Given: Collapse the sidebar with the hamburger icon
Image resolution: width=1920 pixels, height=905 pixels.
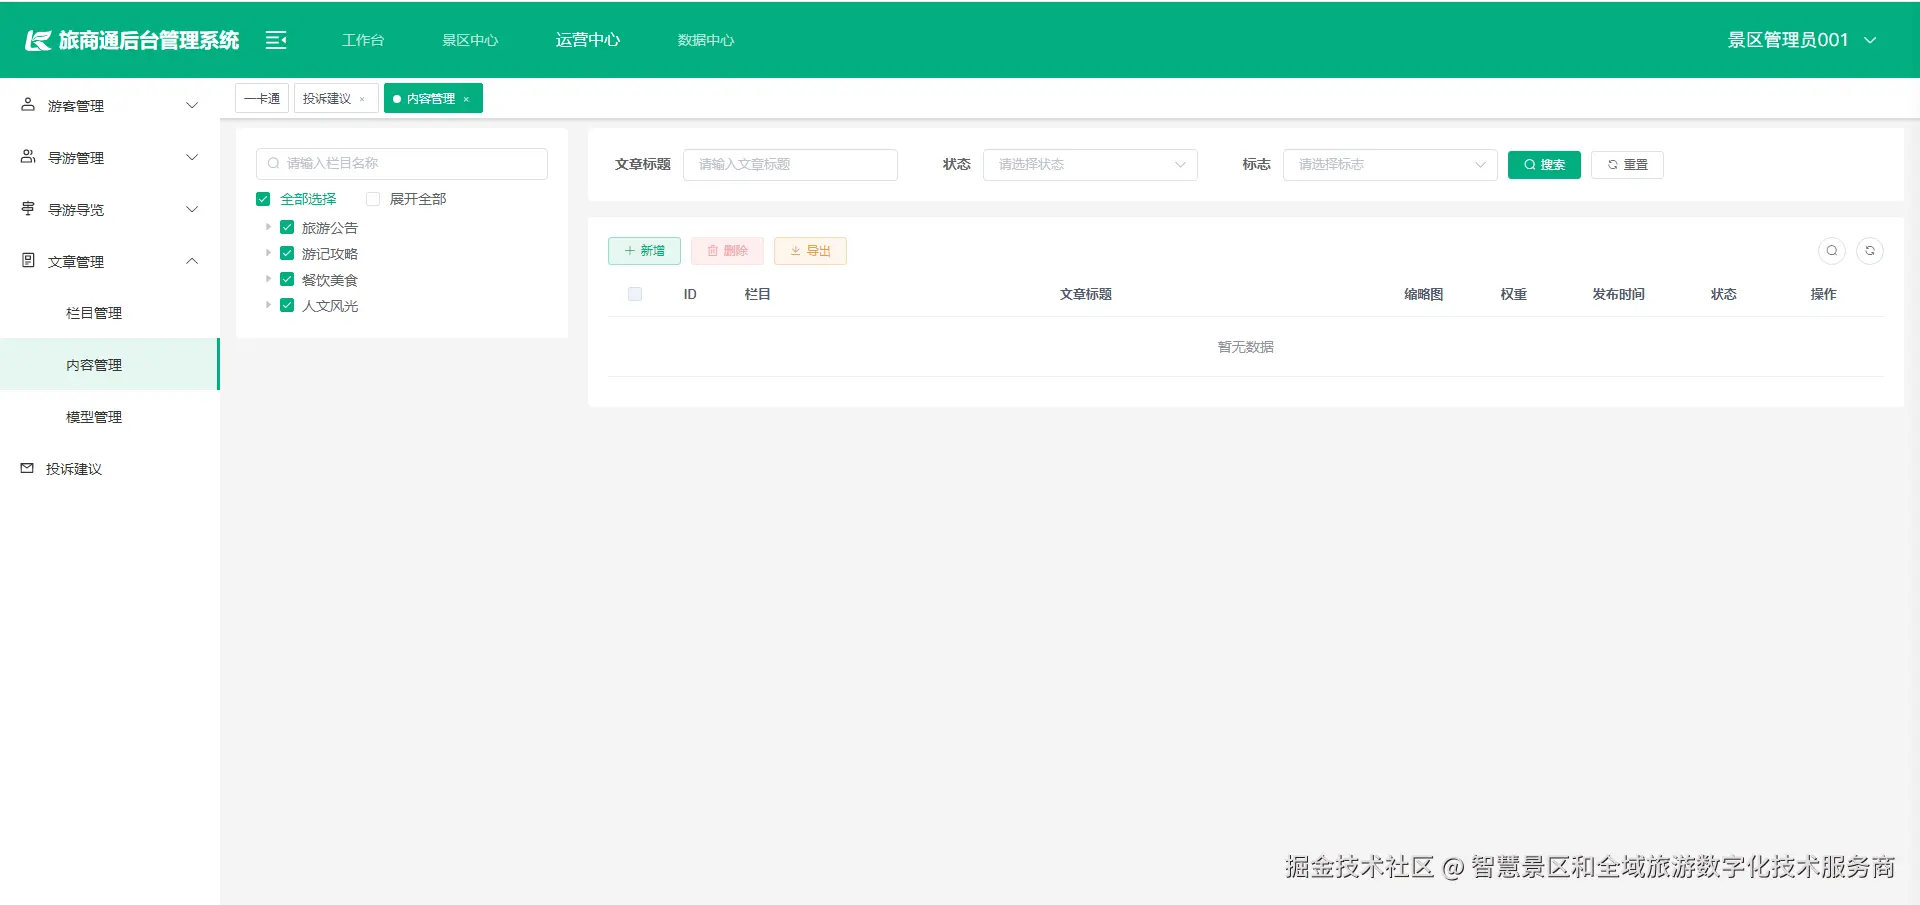Looking at the screenshot, I should [275, 40].
